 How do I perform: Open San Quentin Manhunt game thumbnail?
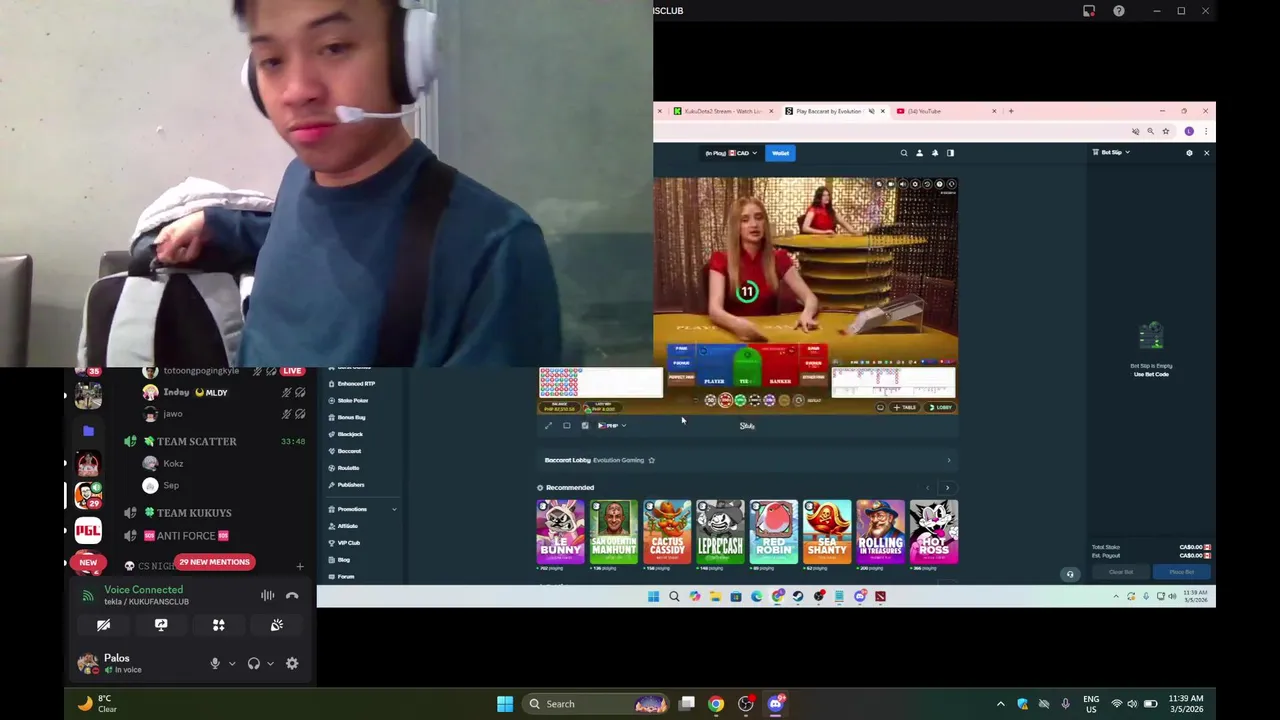(614, 532)
